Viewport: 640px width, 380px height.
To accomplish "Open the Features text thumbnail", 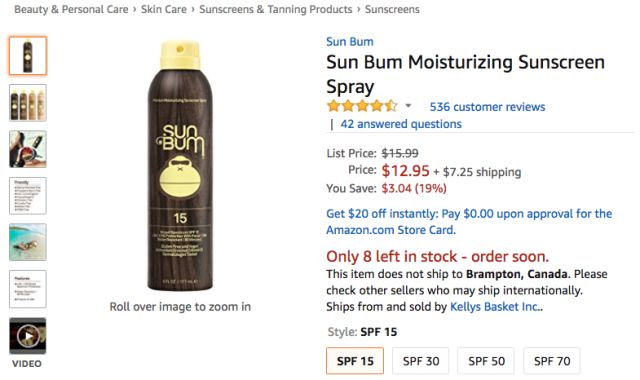I will (28, 289).
